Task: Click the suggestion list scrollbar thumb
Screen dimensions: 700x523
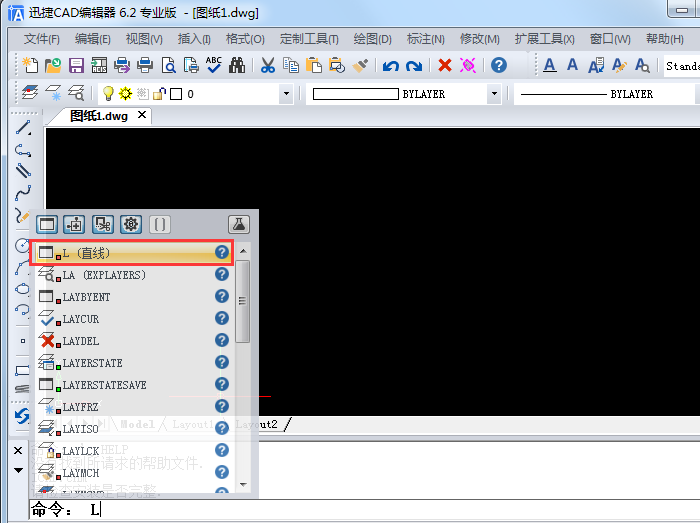Action: 242,301
